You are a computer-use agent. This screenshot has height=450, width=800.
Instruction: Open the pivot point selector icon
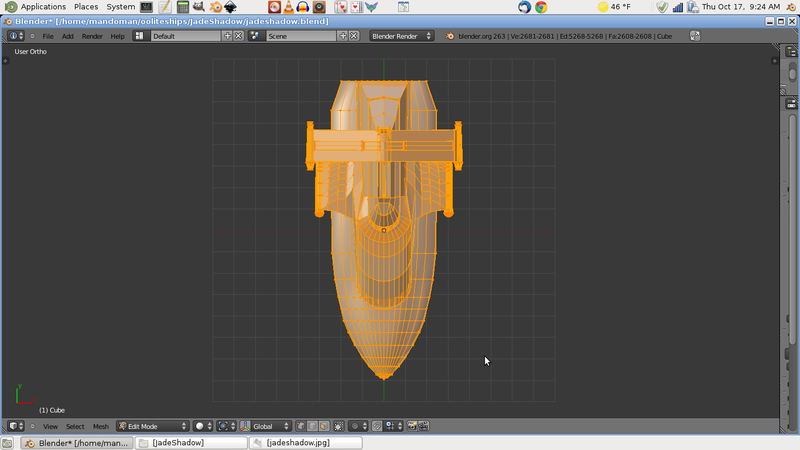tap(226, 426)
